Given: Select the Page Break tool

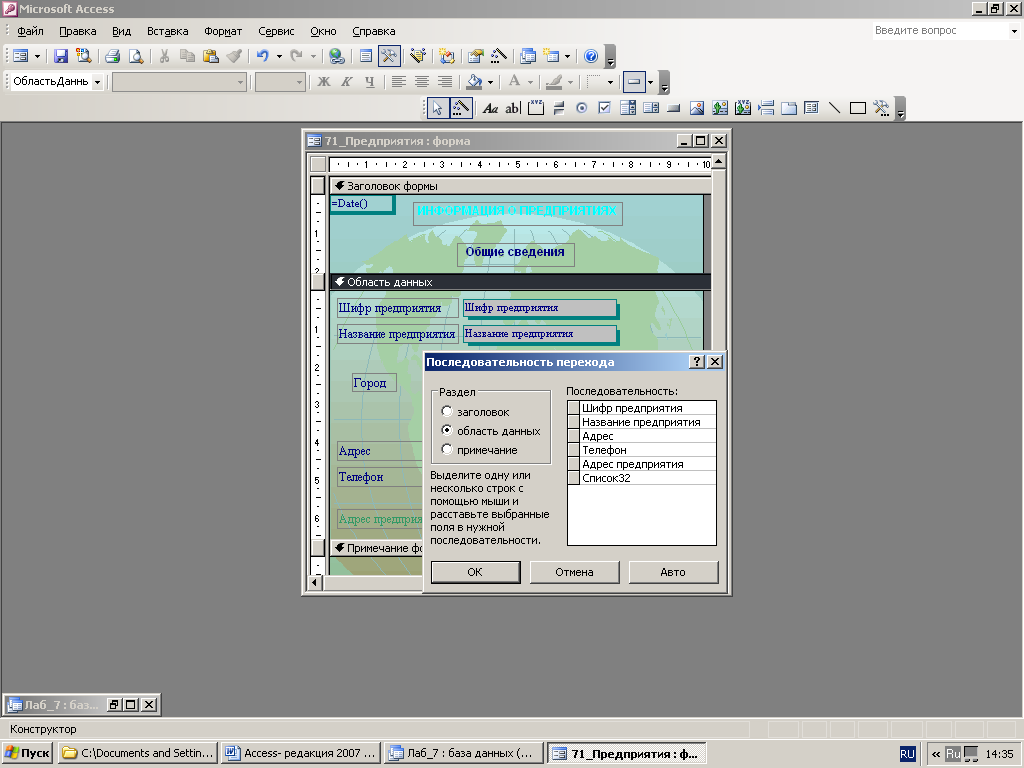Looking at the screenshot, I should tap(766, 108).
